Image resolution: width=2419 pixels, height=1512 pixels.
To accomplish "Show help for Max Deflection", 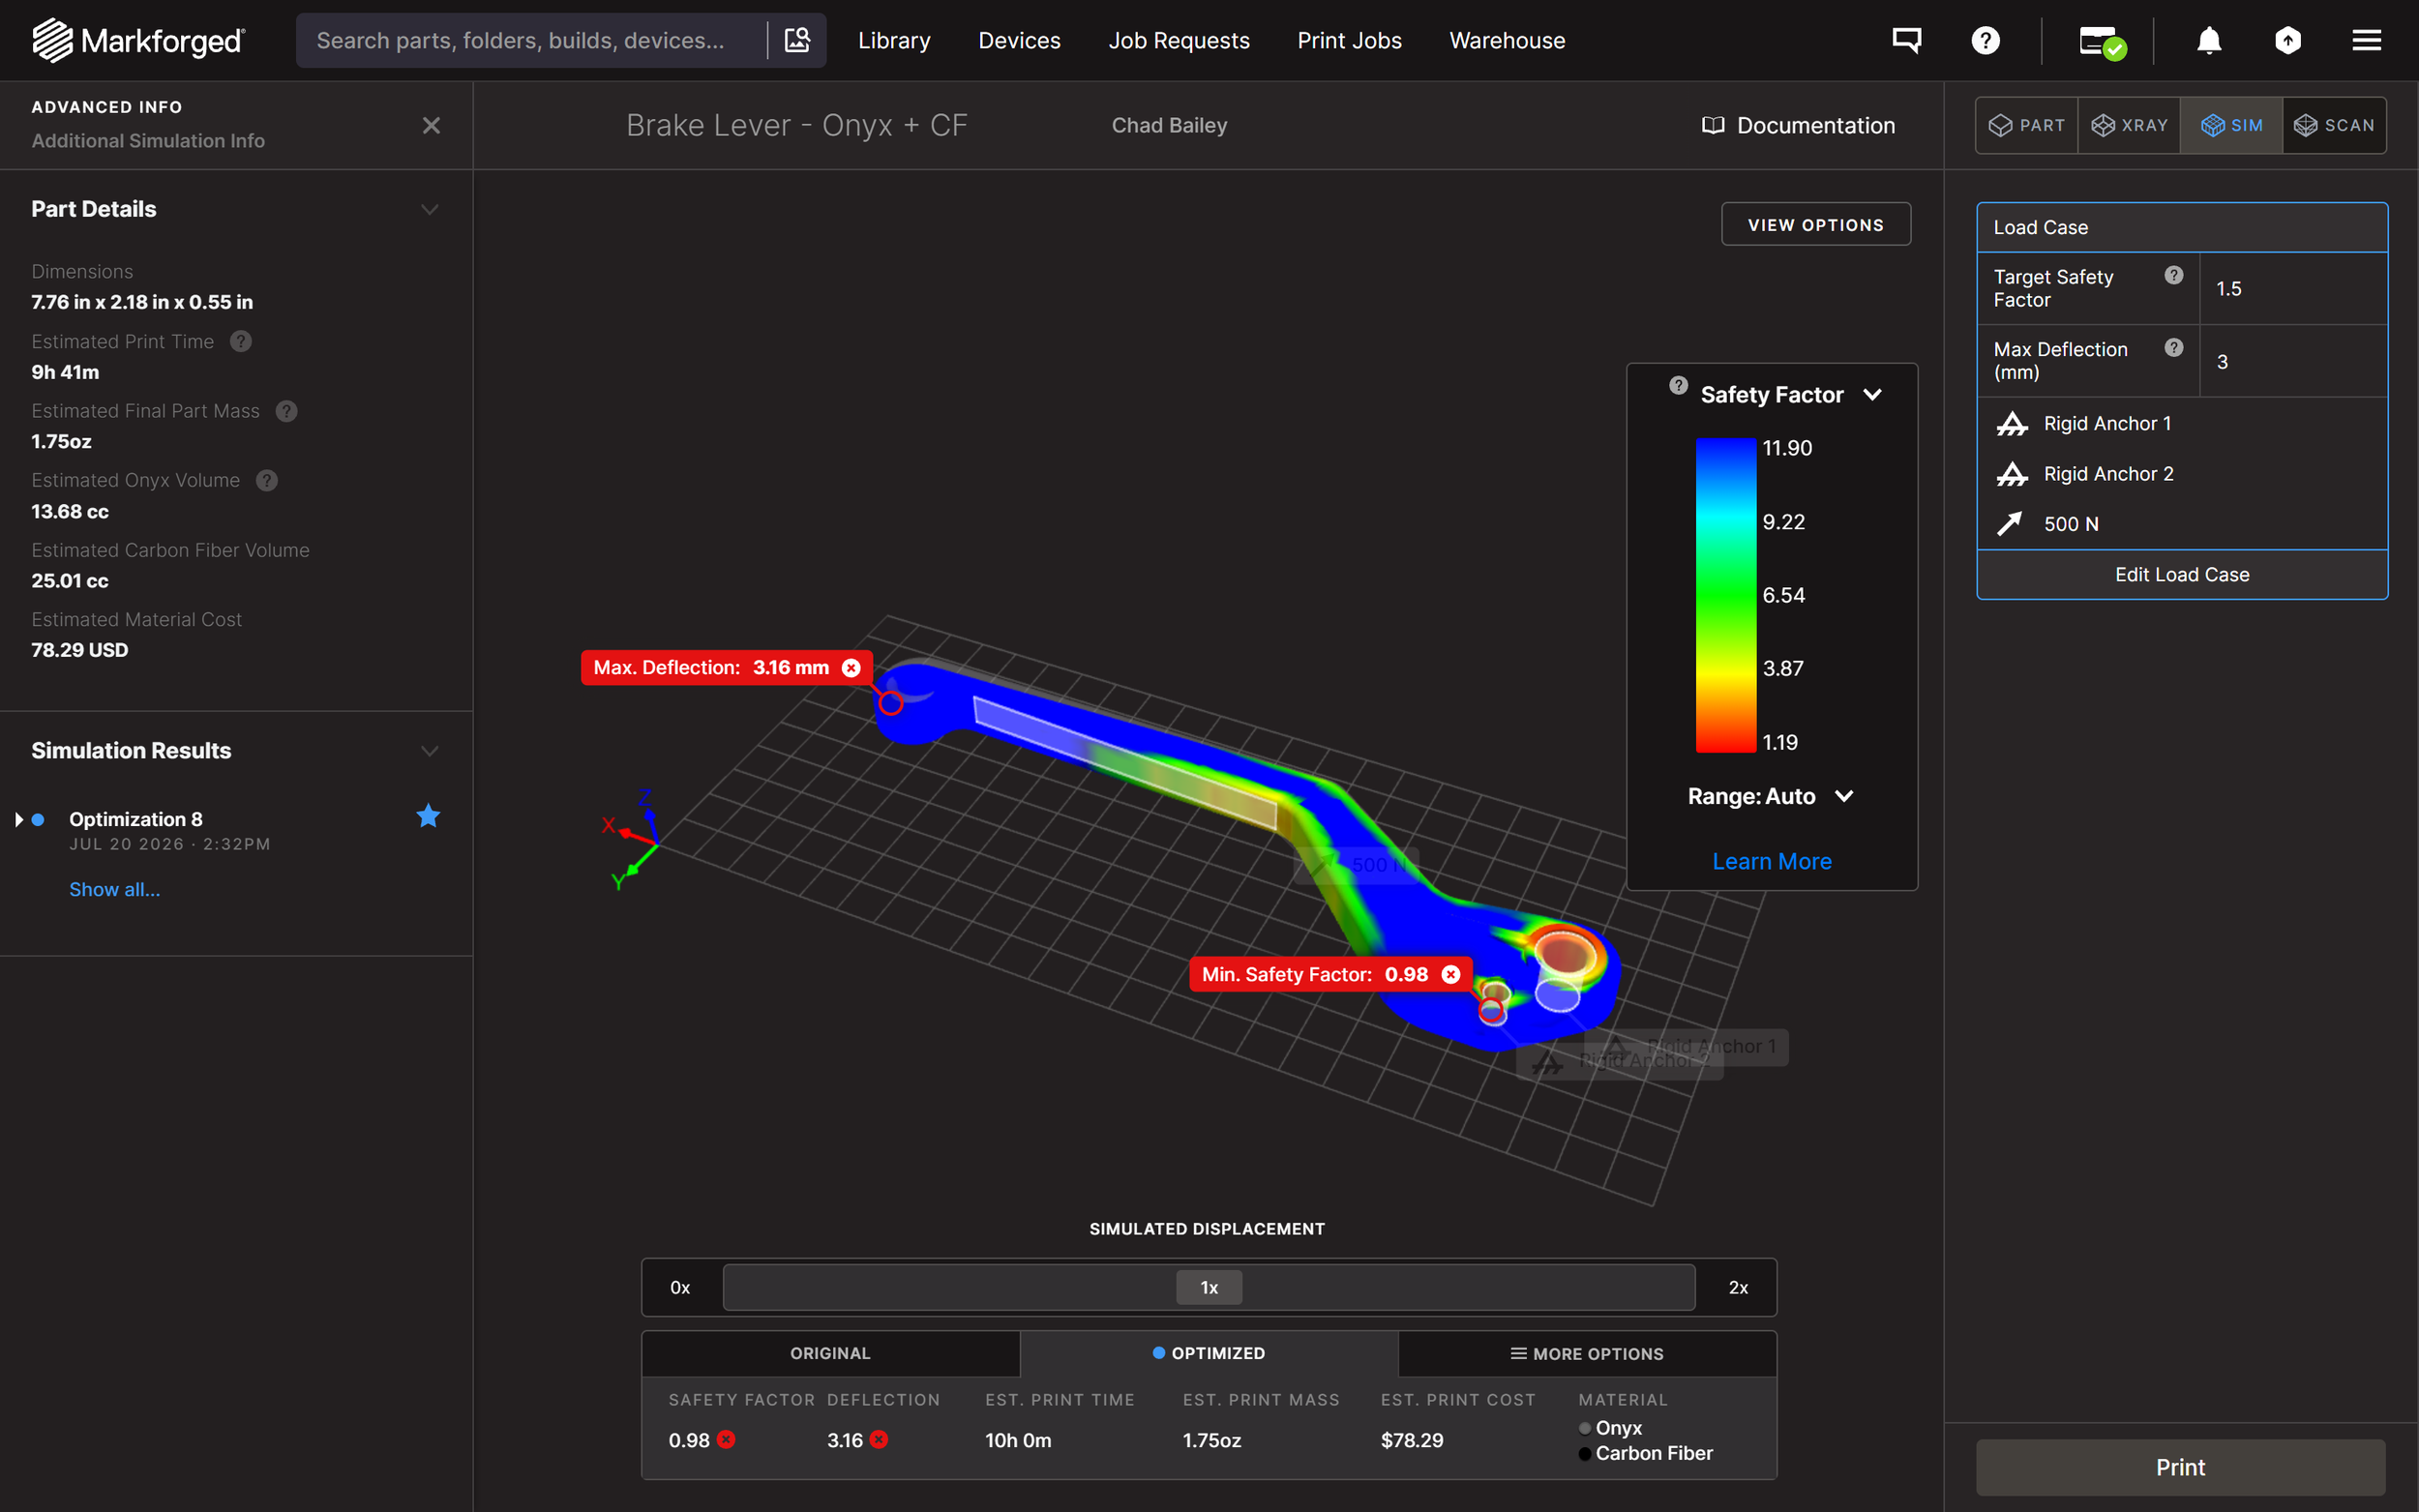I will coord(2174,347).
